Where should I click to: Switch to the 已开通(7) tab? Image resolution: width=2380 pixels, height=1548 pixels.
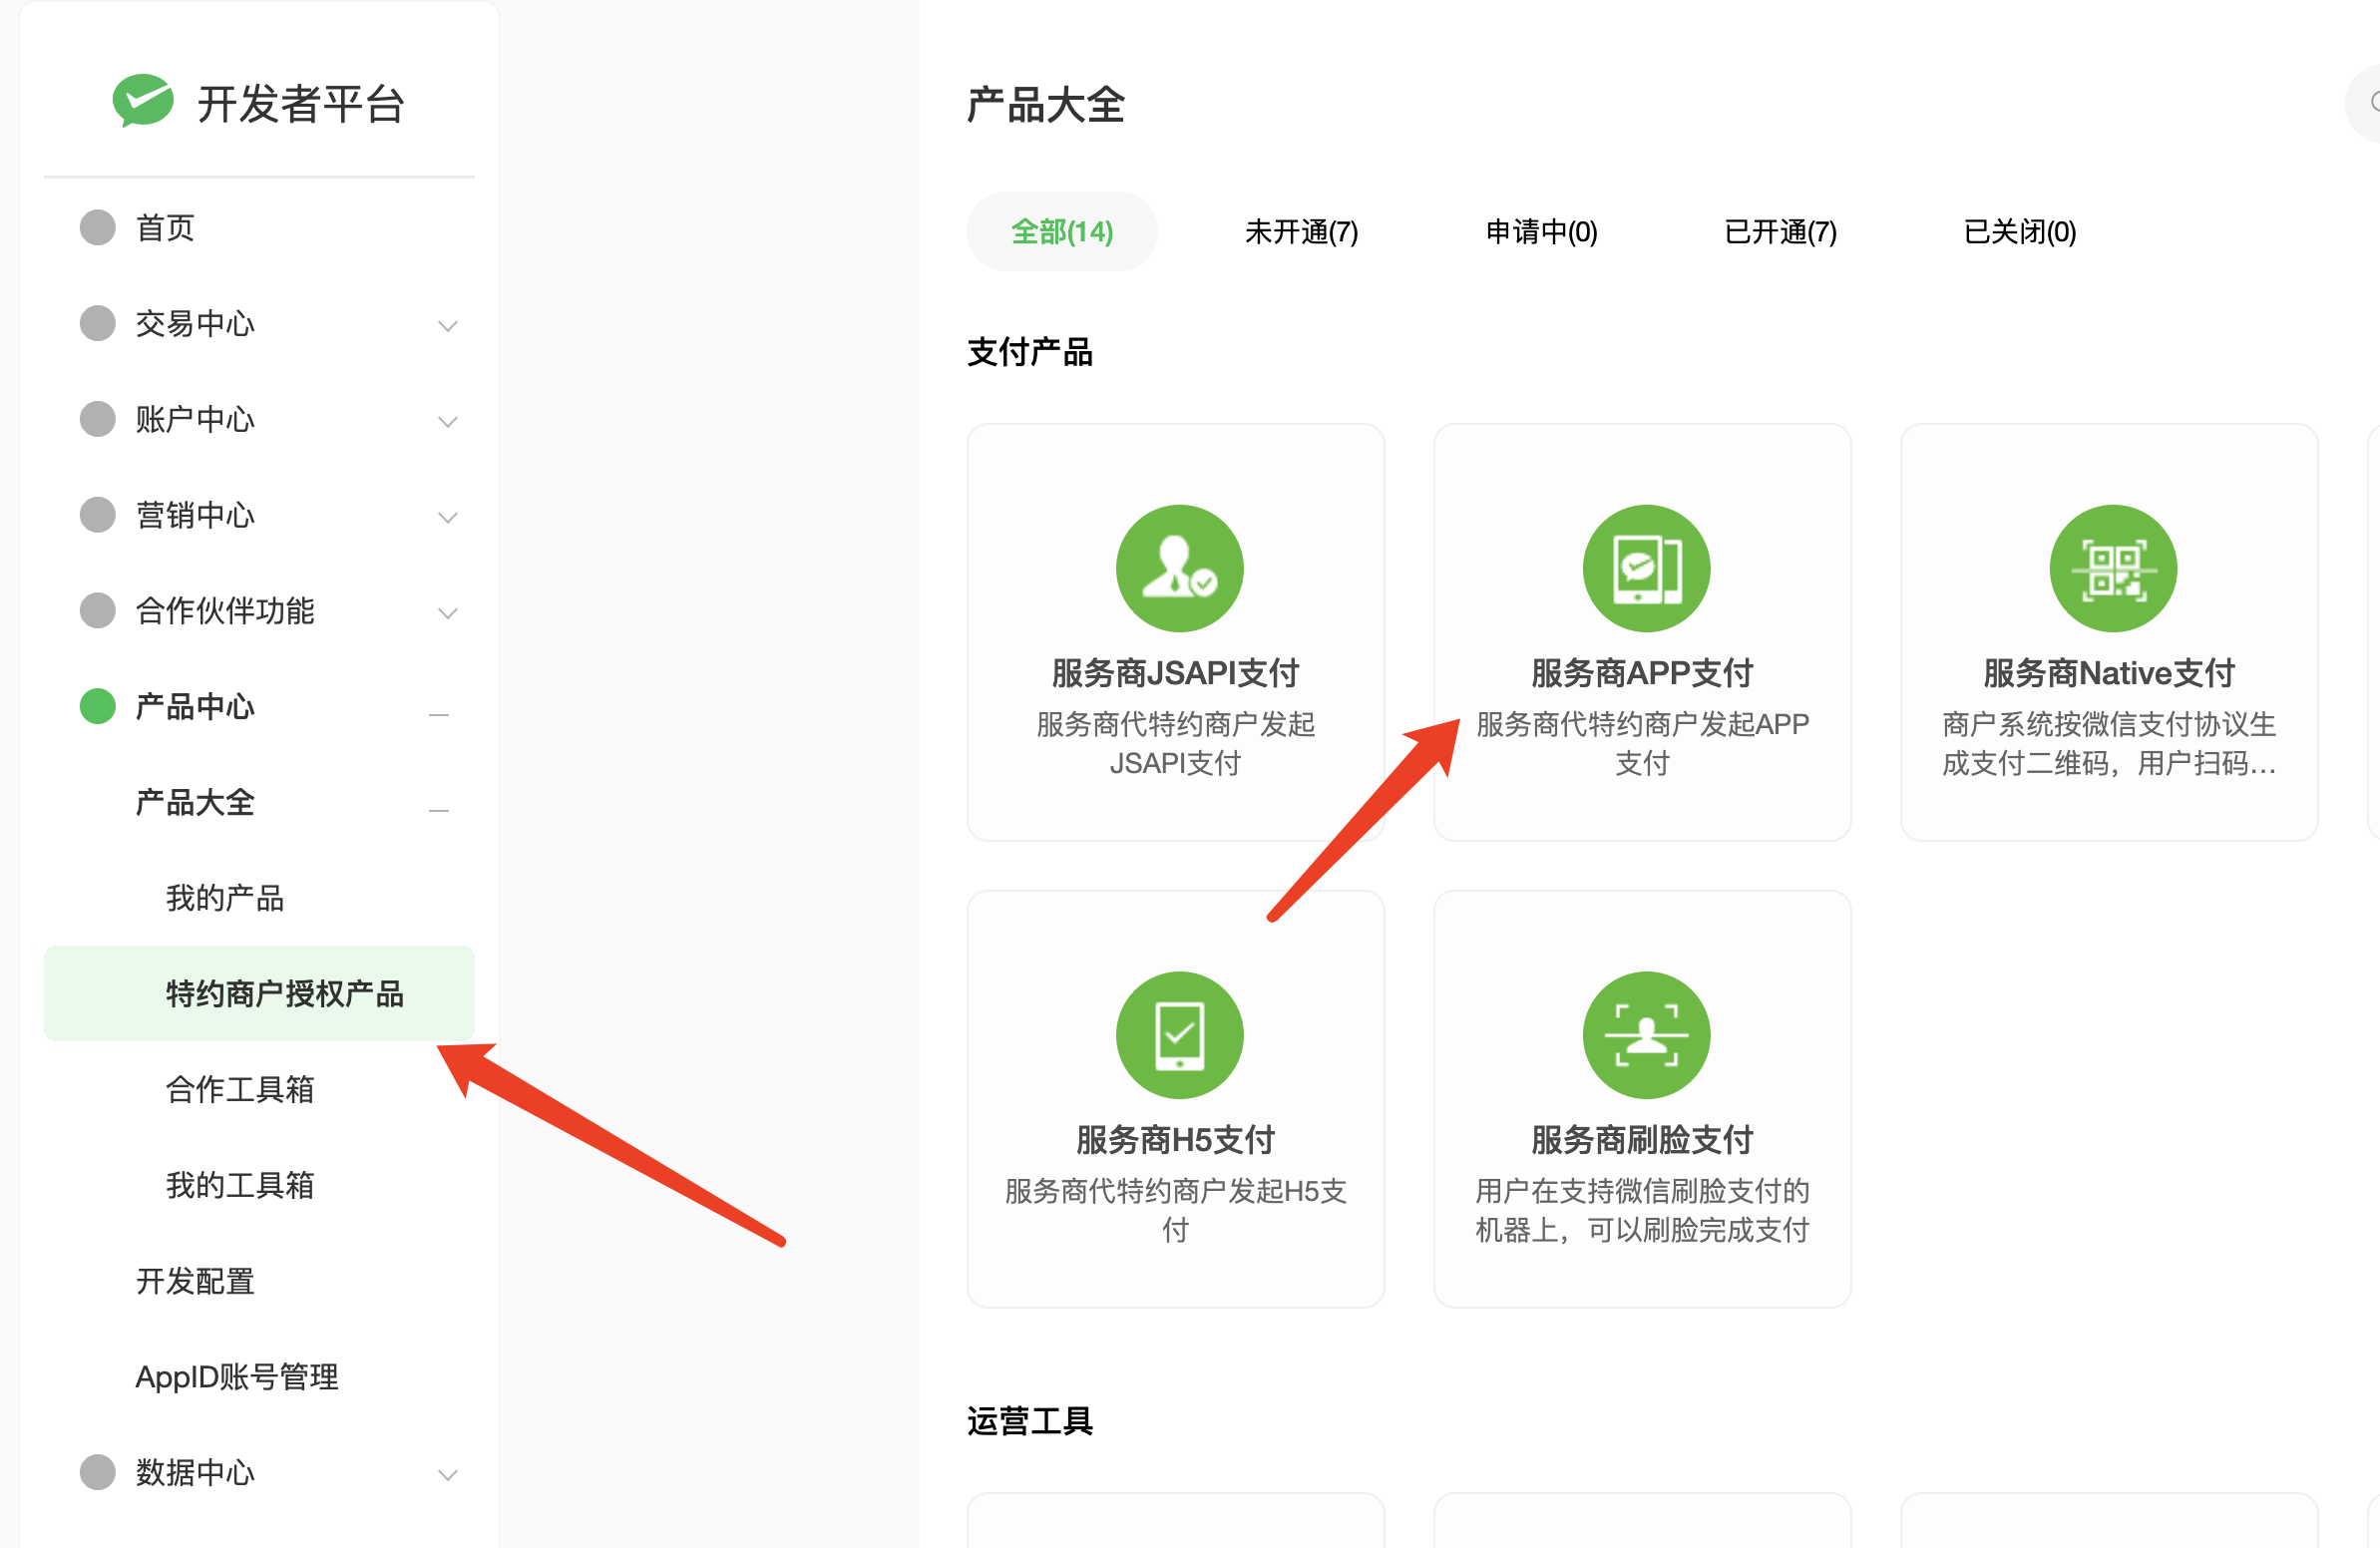click(x=1780, y=232)
